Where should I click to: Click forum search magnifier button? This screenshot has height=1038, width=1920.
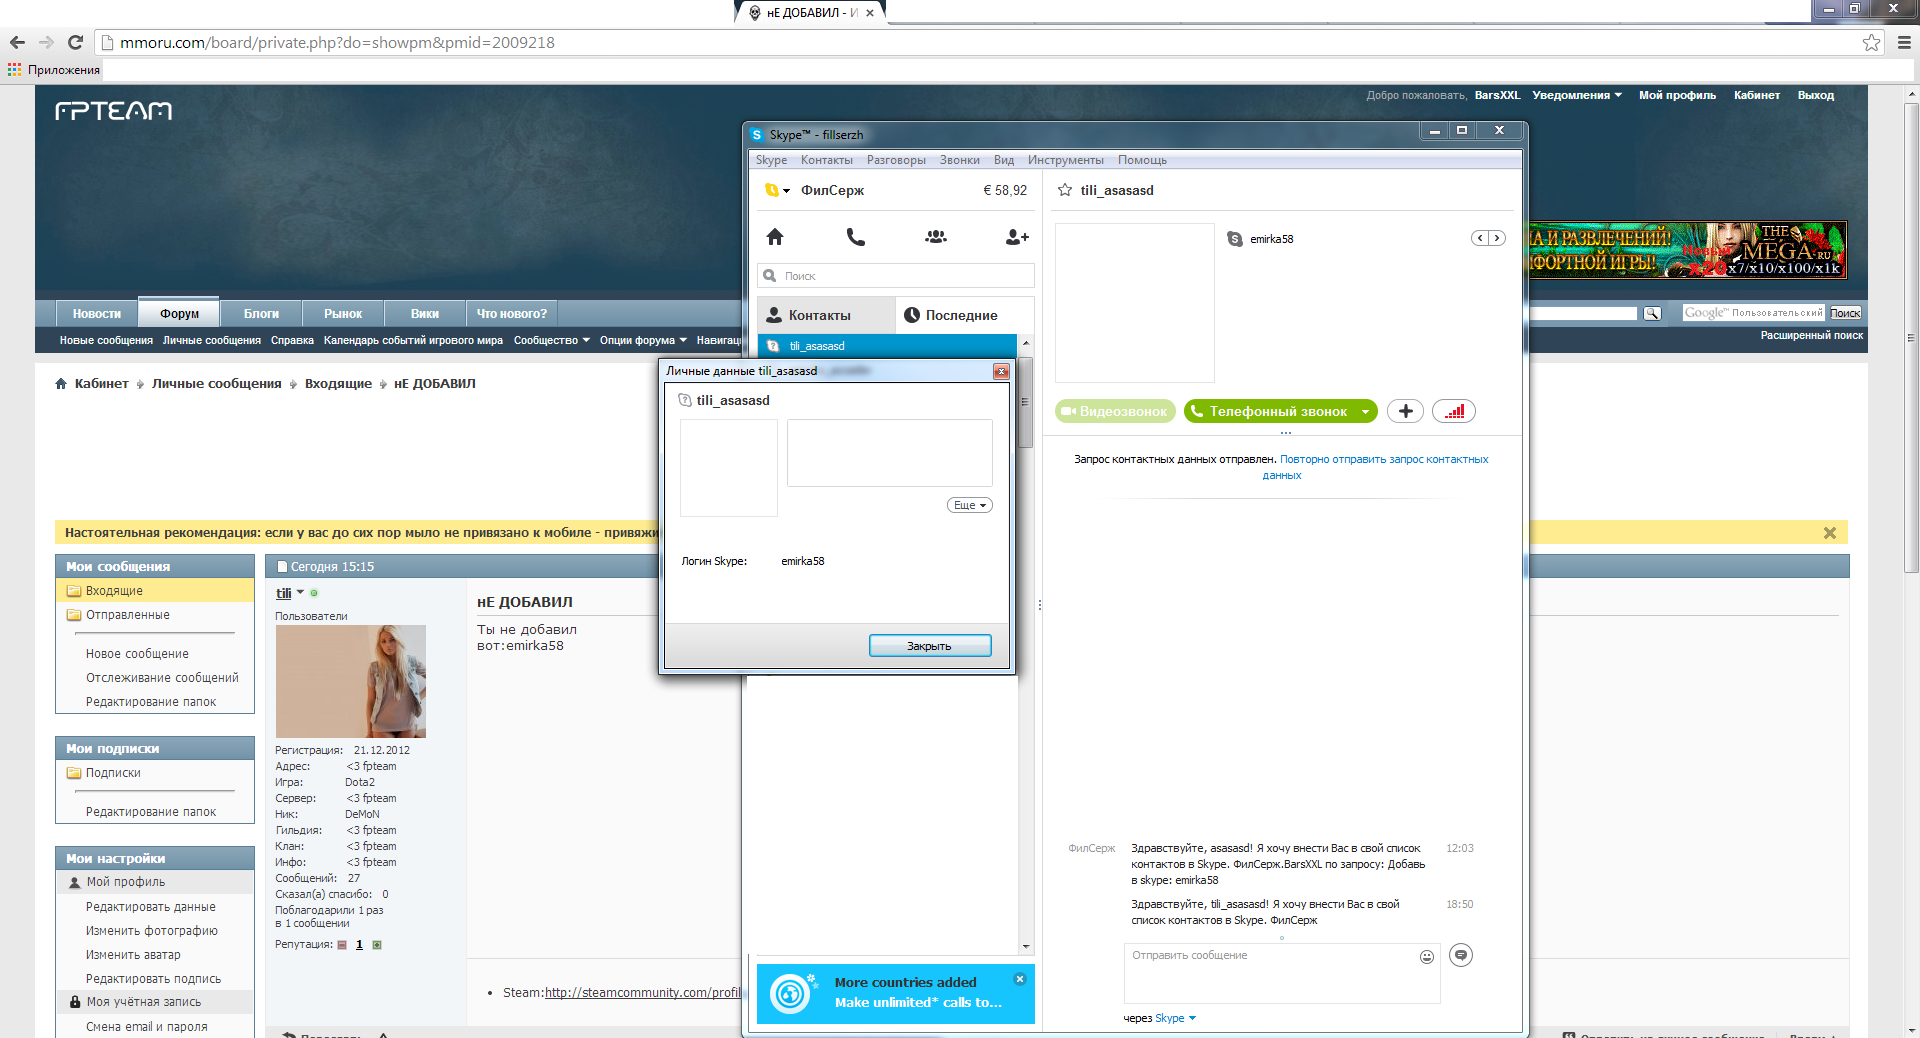(1652, 314)
